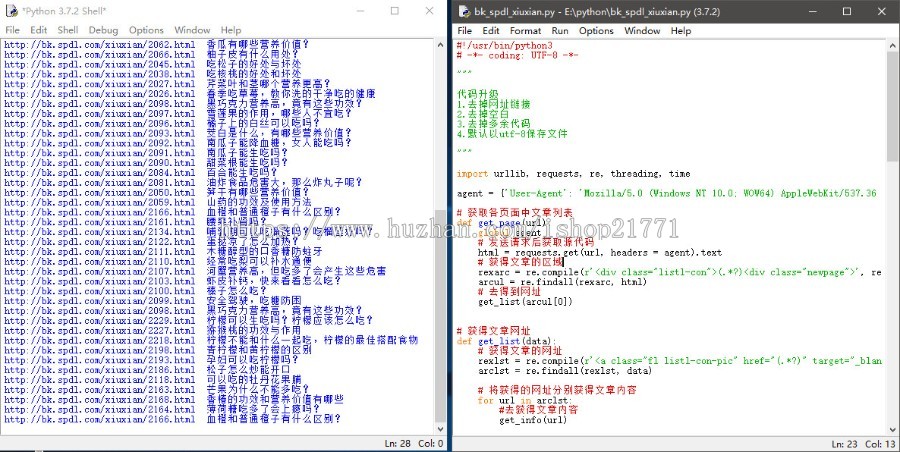Image resolution: width=900 pixels, height=452 pixels.
Task: Click the 'get_info(url)' line
Action: pyautogui.click(x=533, y=420)
